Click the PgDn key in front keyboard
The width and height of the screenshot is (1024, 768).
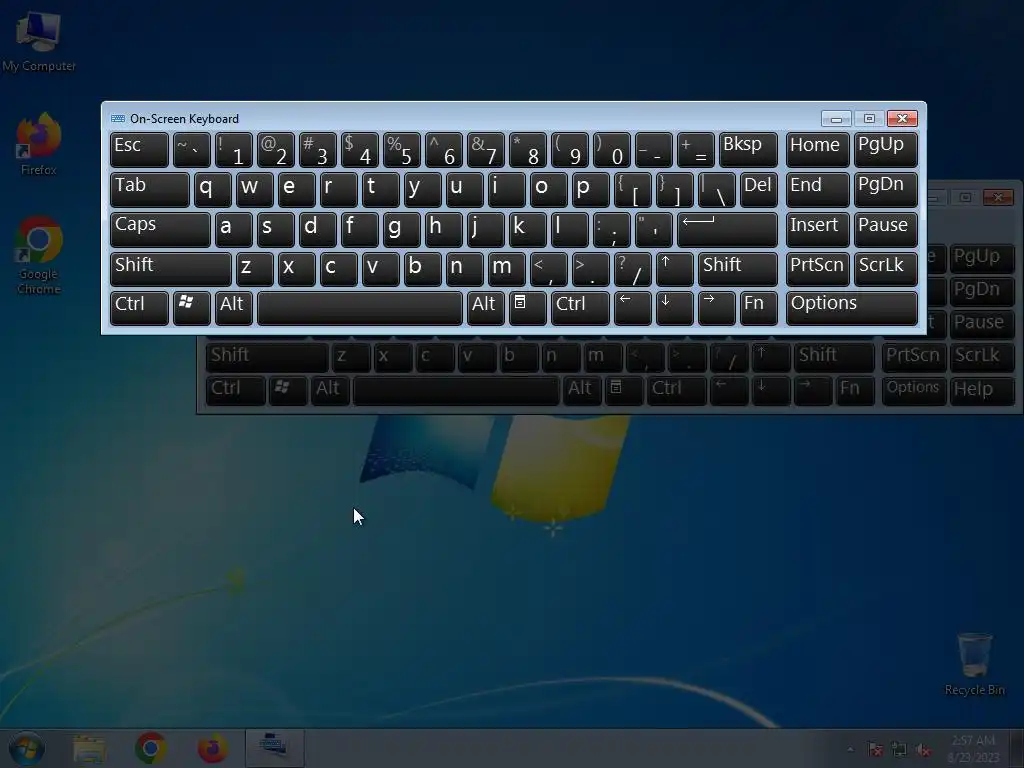coord(885,189)
